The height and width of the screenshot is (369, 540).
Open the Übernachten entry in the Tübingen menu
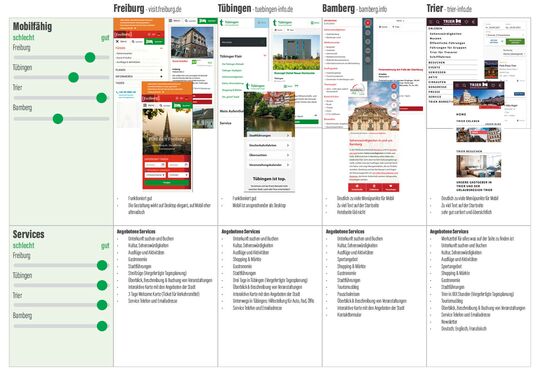click(x=269, y=155)
